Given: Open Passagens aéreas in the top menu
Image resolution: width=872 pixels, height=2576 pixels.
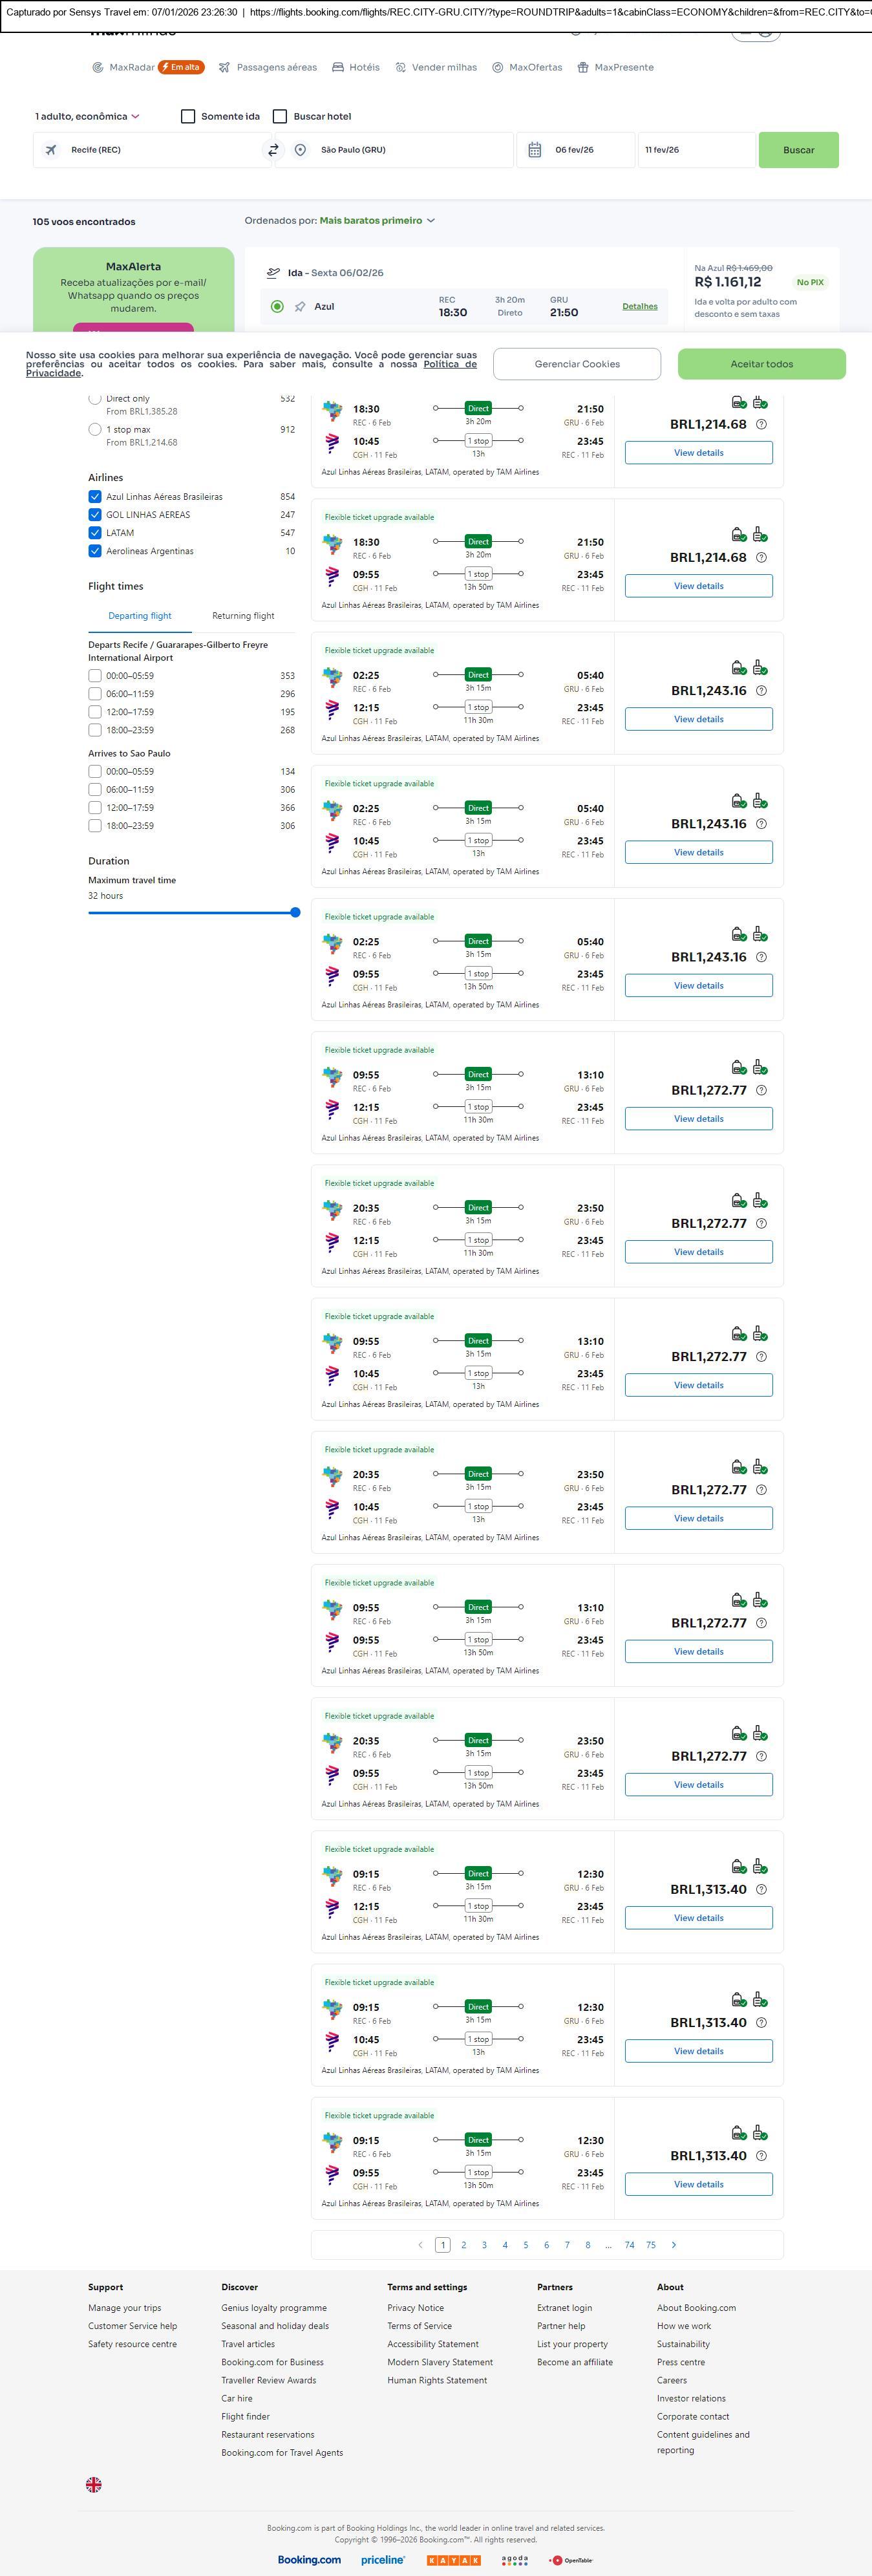Looking at the screenshot, I should pyautogui.click(x=268, y=68).
